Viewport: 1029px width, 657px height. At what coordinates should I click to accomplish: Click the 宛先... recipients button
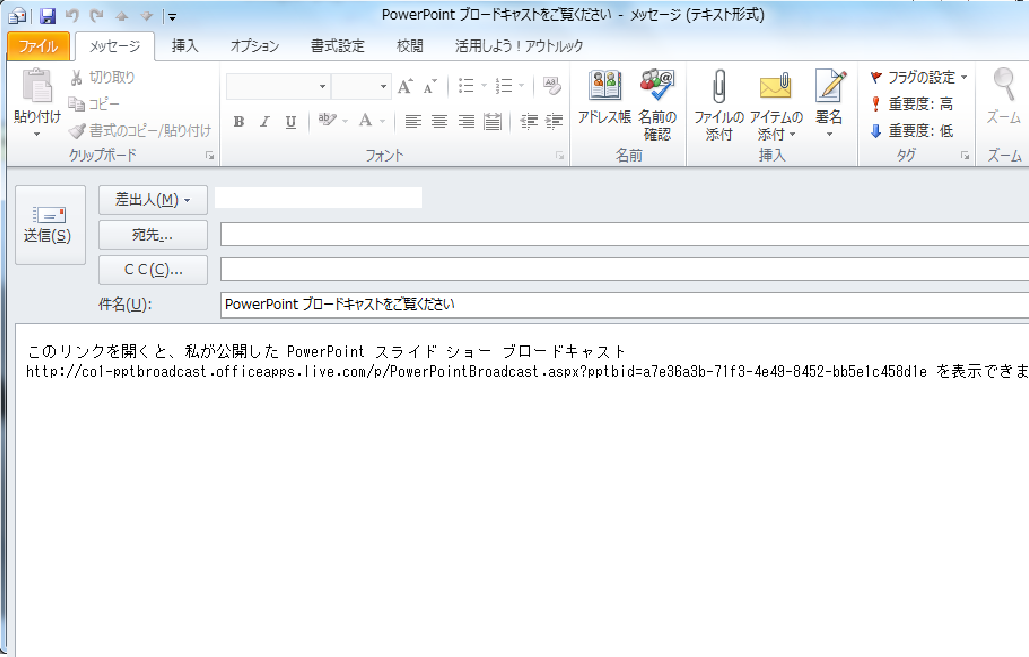[153, 235]
